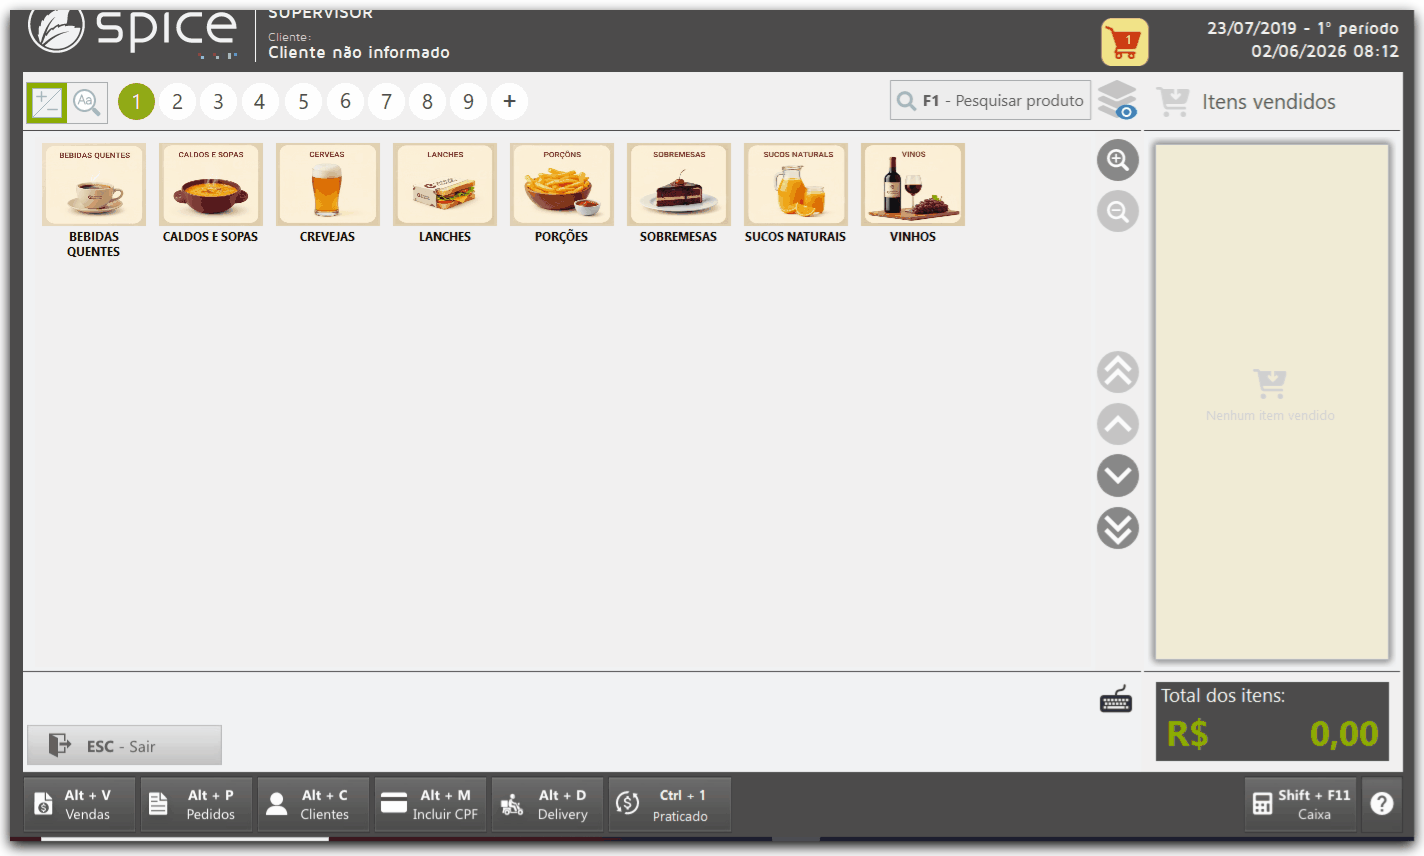Click the Praticado Ctrl + 1 button
This screenshot has height=856, width=1424.
pos(669,804)
